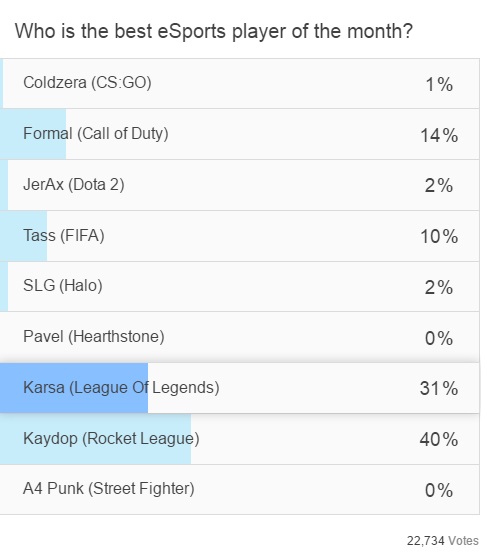Select the SLG (Halo) answer row
This screenshot has width=489, height=555.
point(240,287)
